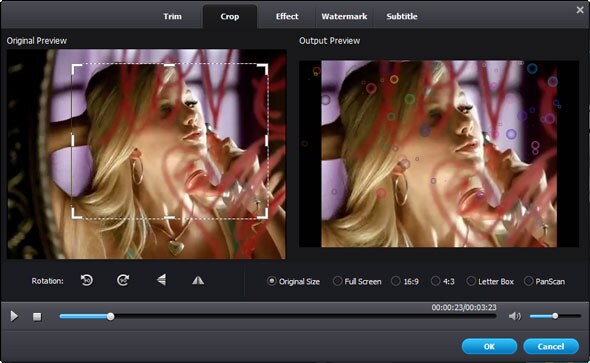Click the Cancel button
This screenshot has height=363, width=590.
point(551,346)
